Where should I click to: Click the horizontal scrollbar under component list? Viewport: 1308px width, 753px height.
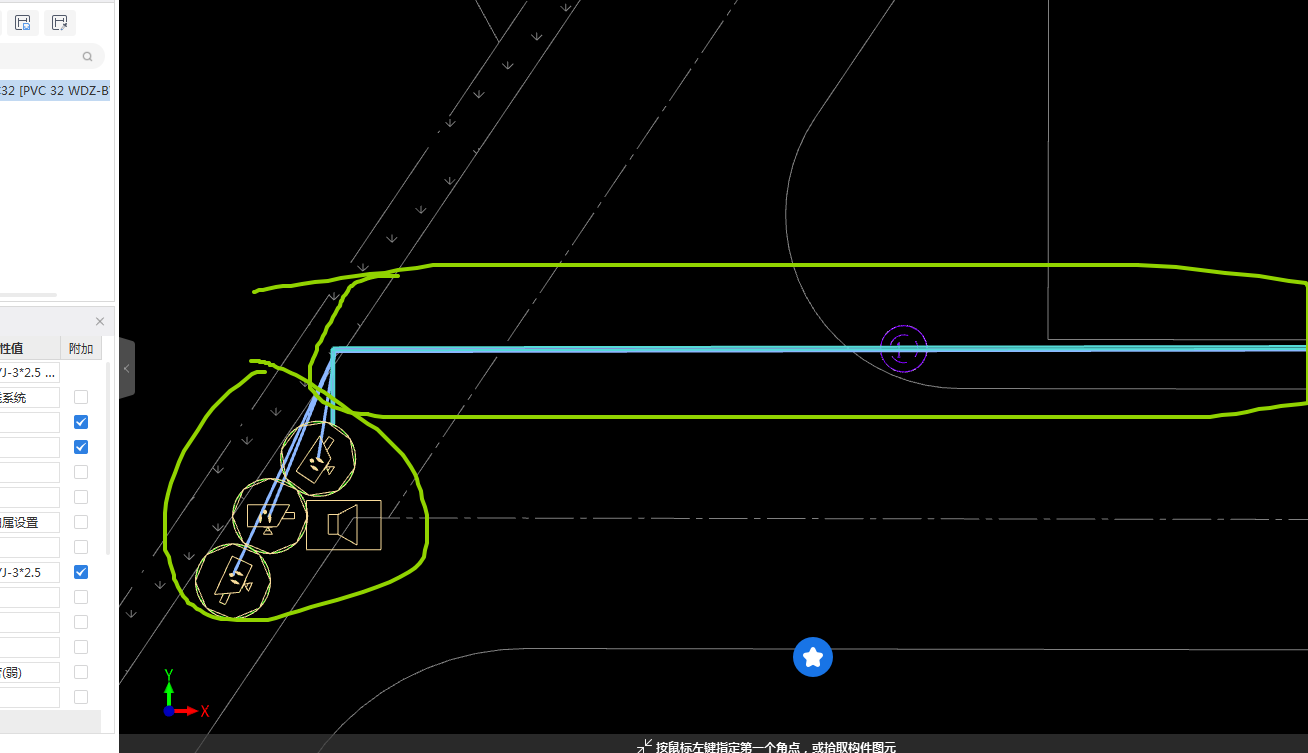(28, 295)
